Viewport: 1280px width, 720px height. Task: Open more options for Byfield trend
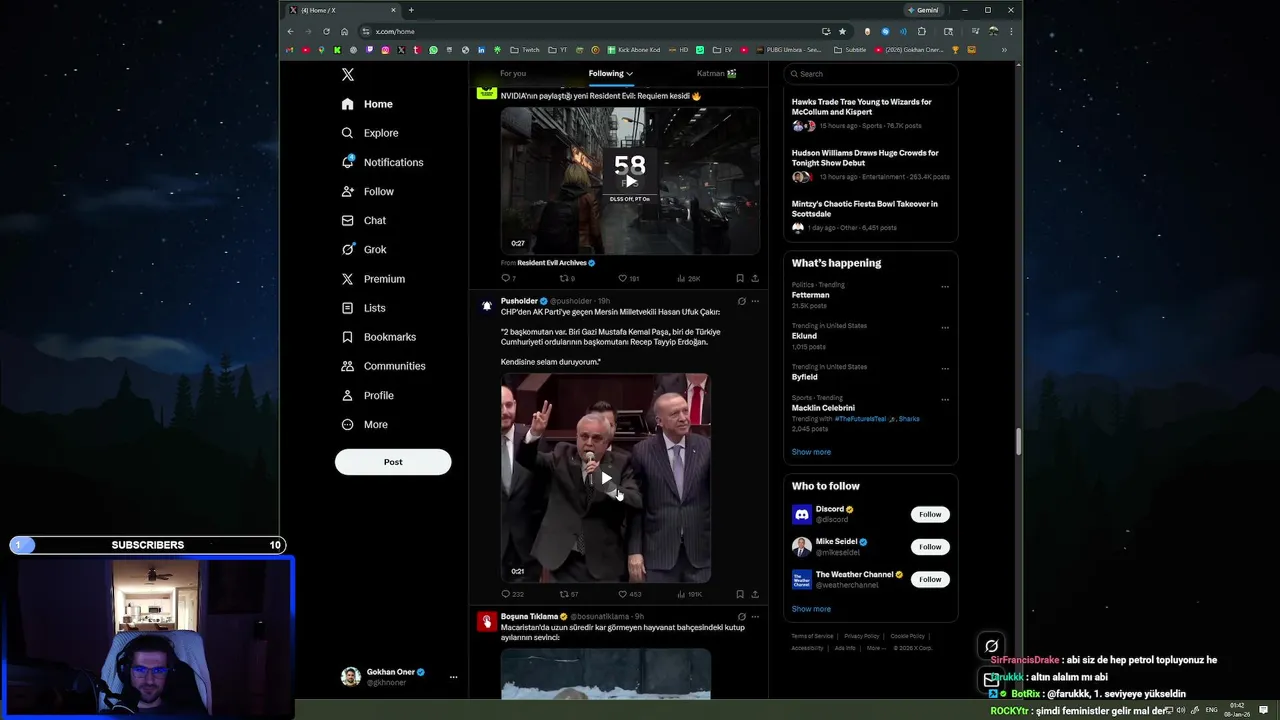945,369
